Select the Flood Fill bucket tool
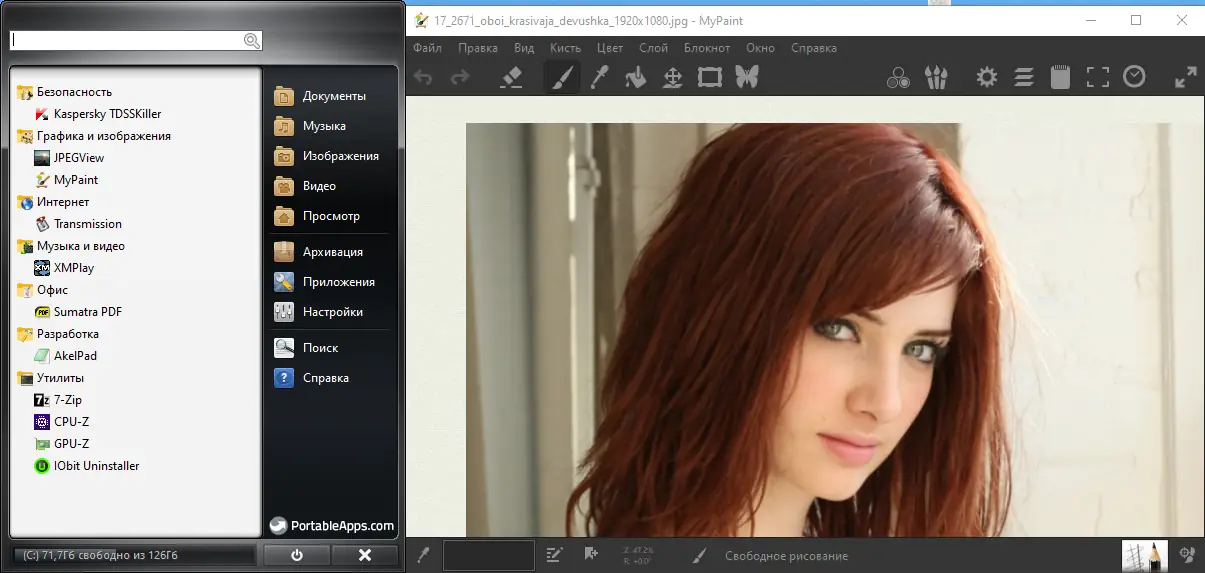 click(x=636, y=77)
